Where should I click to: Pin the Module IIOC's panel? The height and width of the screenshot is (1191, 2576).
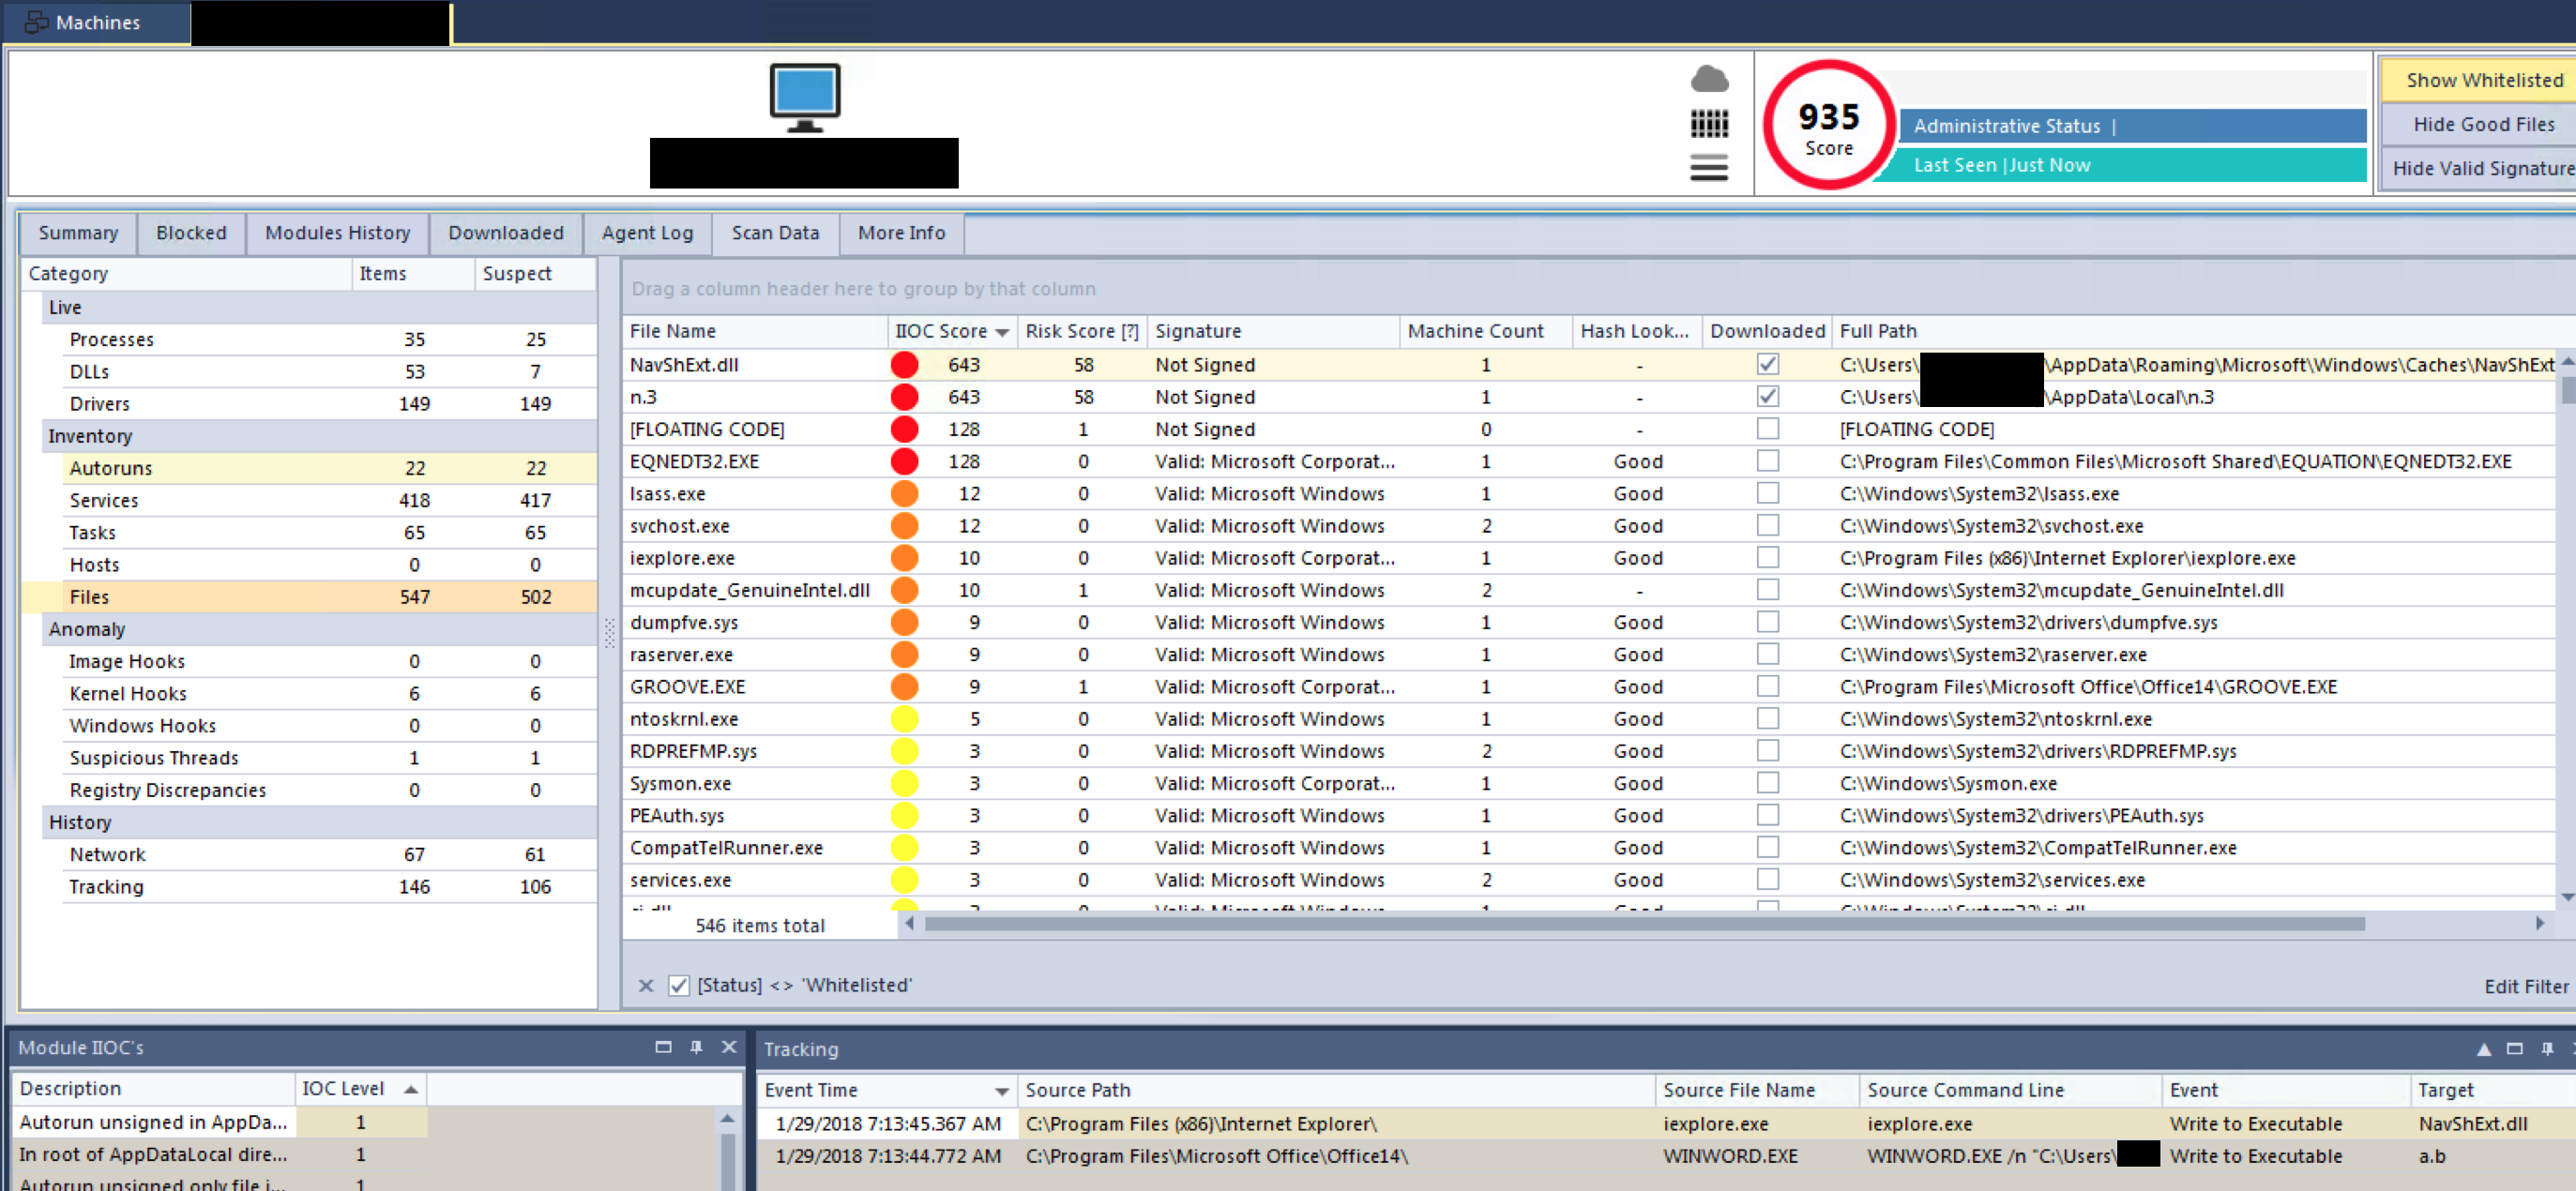[696, 1047]
